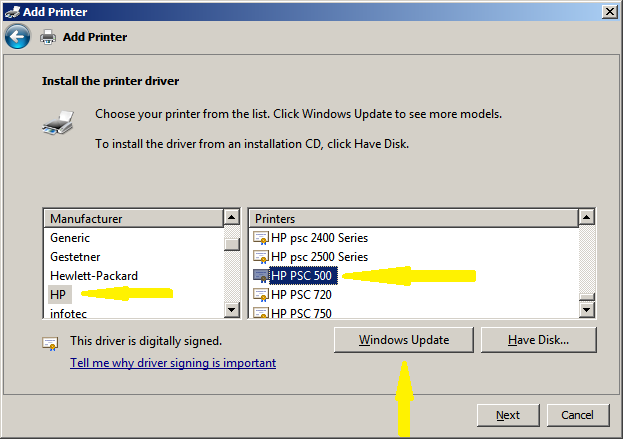
Task: Choose HP PSC 720 printer
Action: coord(301,295)
